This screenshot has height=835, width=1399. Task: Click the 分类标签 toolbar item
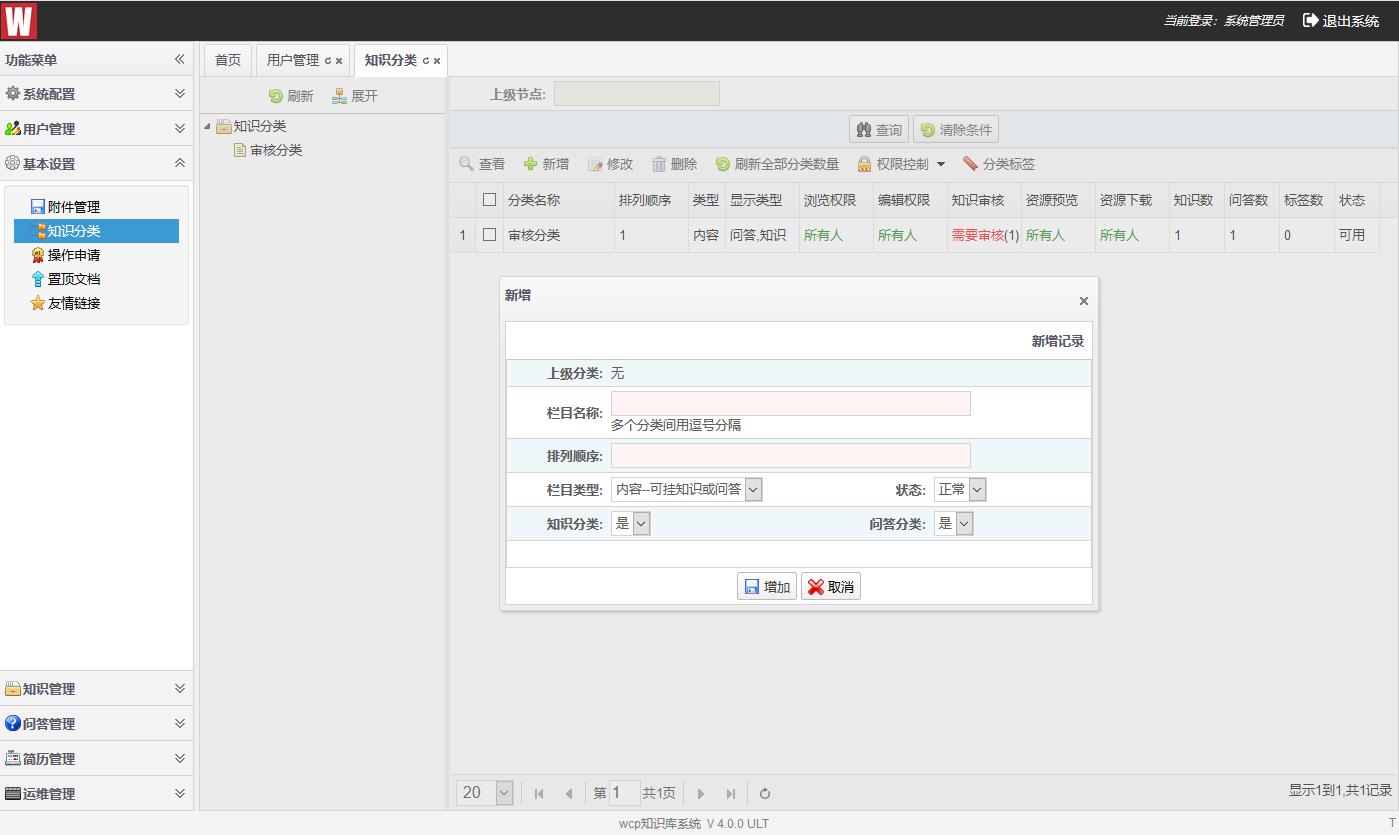tap(999, 164)
